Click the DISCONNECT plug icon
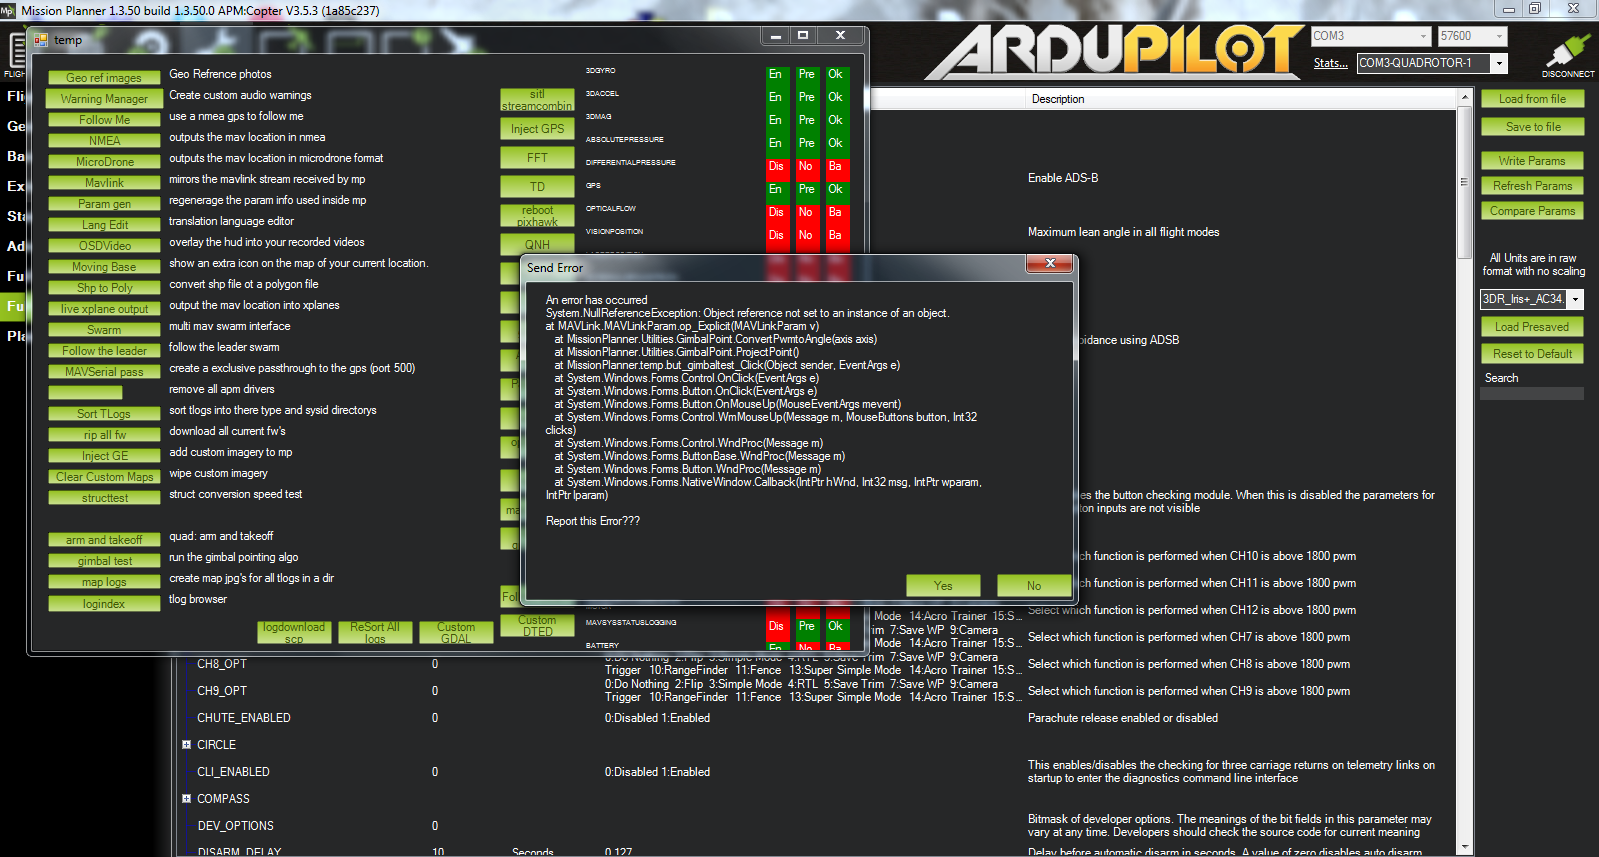The width and height of the screenshot is (1599, 857). (x=1567, y=52)
